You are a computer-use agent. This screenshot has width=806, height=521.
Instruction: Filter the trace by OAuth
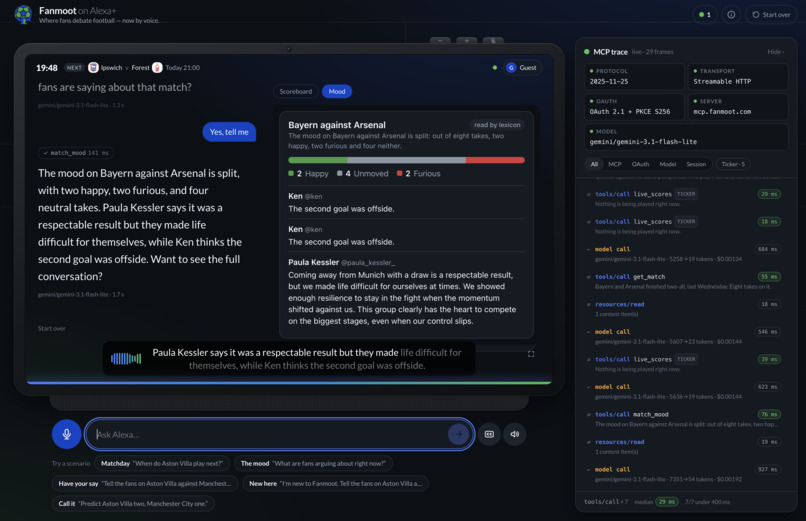(640, 164)
